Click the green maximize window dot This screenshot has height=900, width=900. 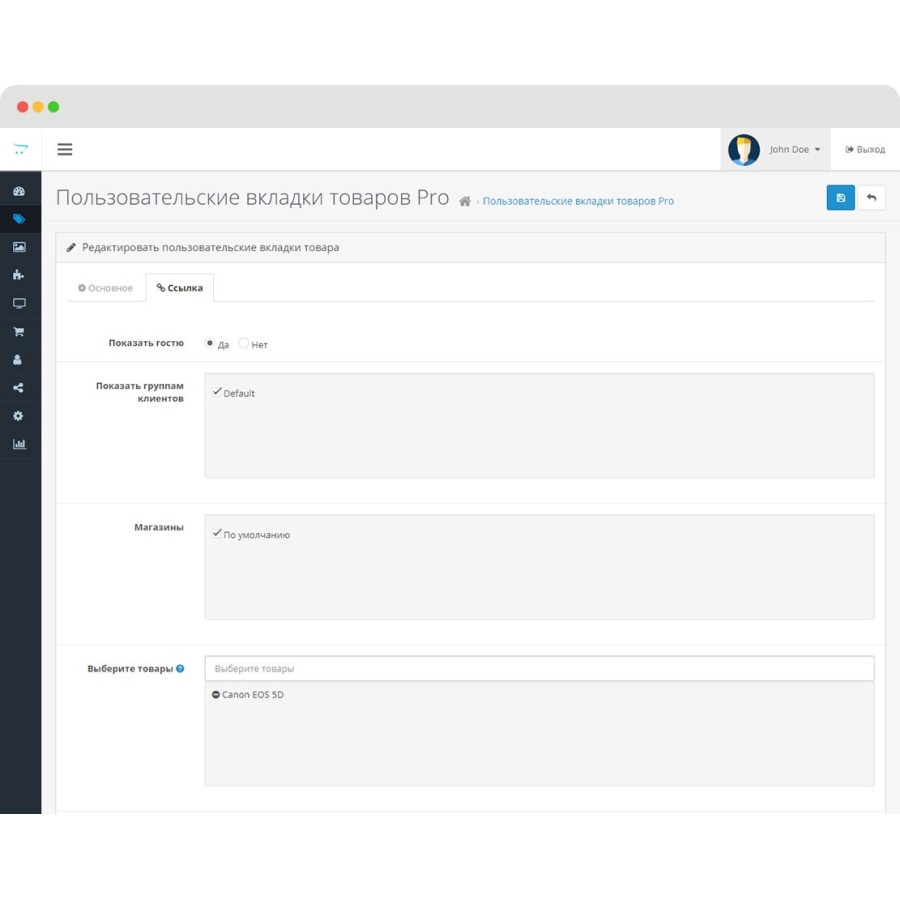53,107
